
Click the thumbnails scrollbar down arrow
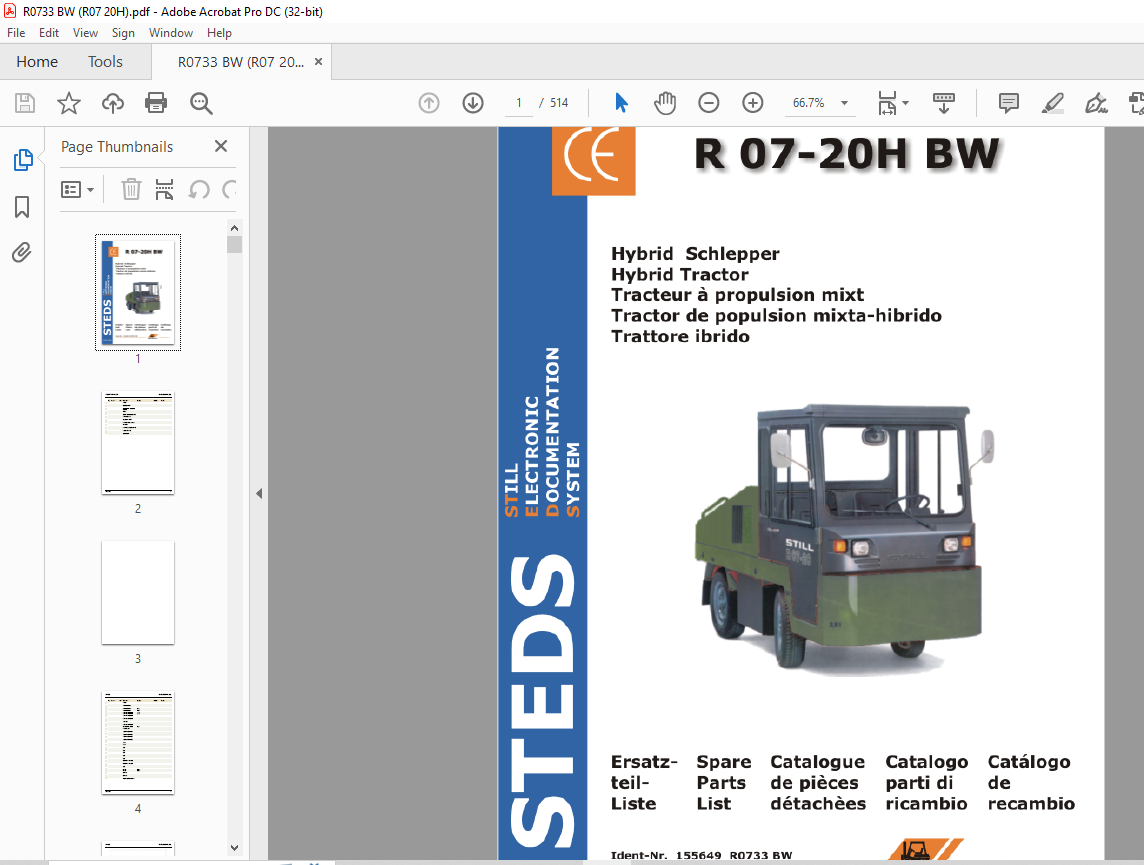tap(234, 847)
